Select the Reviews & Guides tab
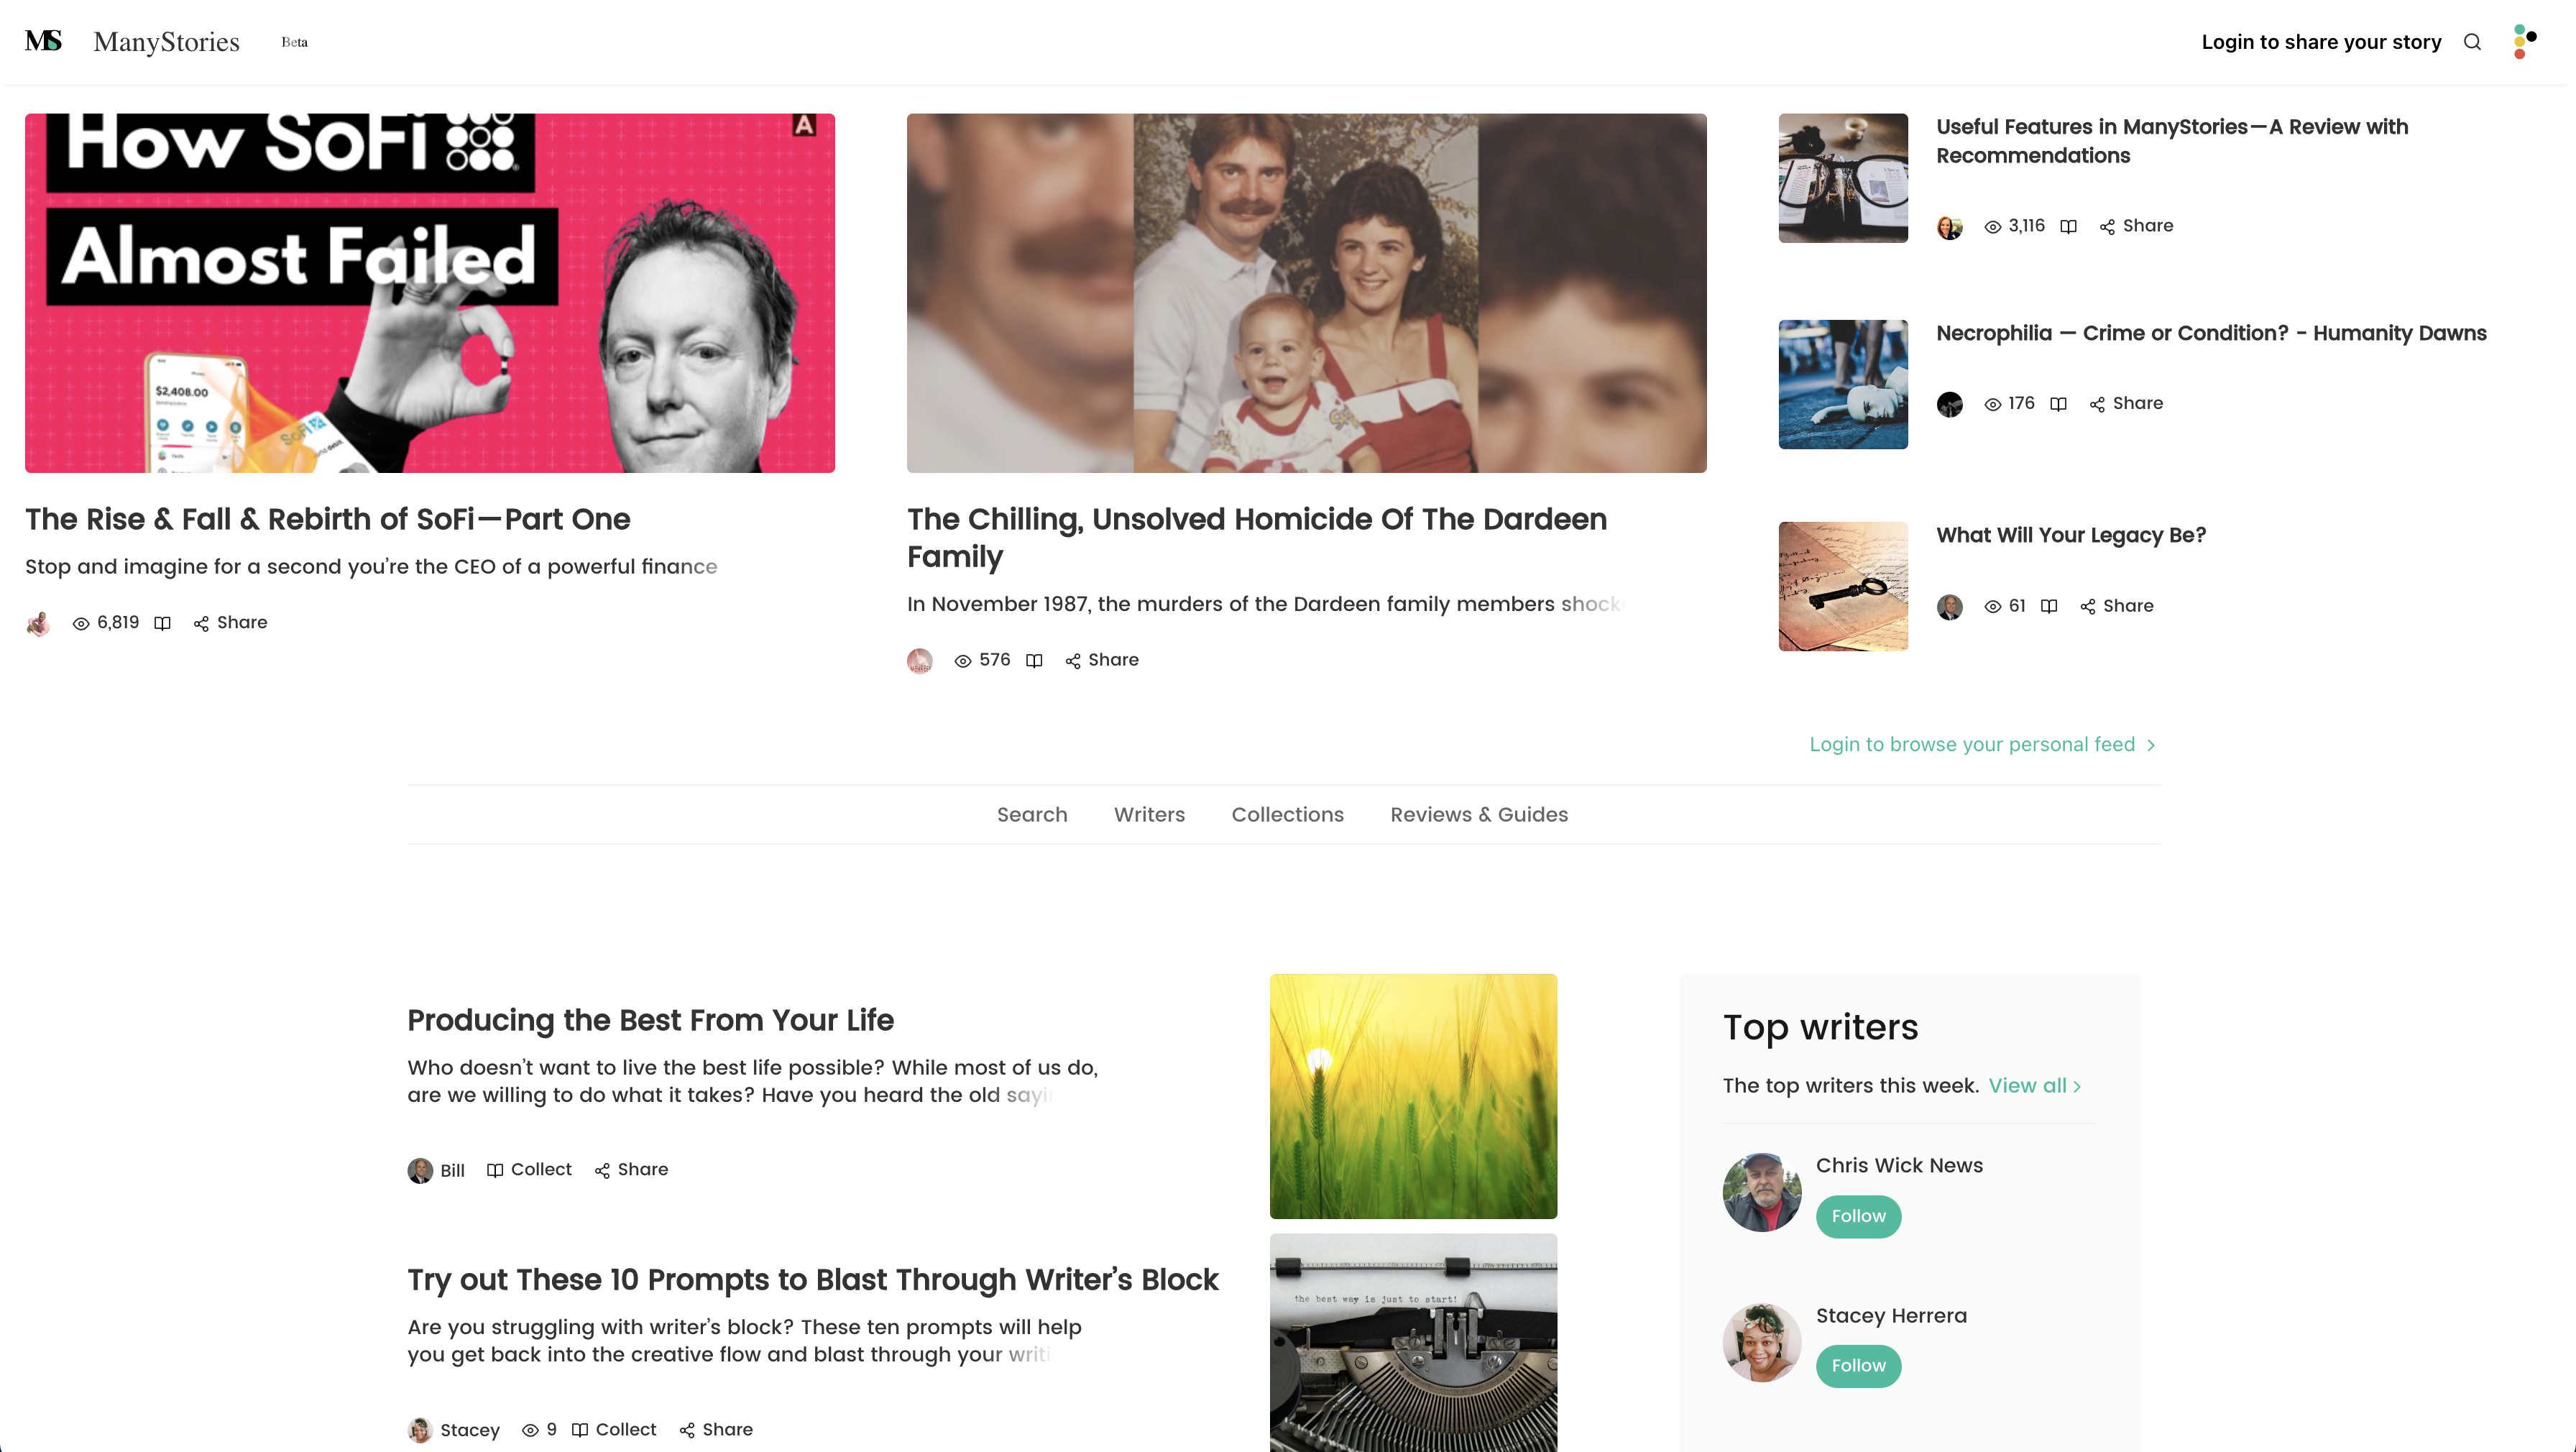2576x1452 pixels. pos(1479,815)
